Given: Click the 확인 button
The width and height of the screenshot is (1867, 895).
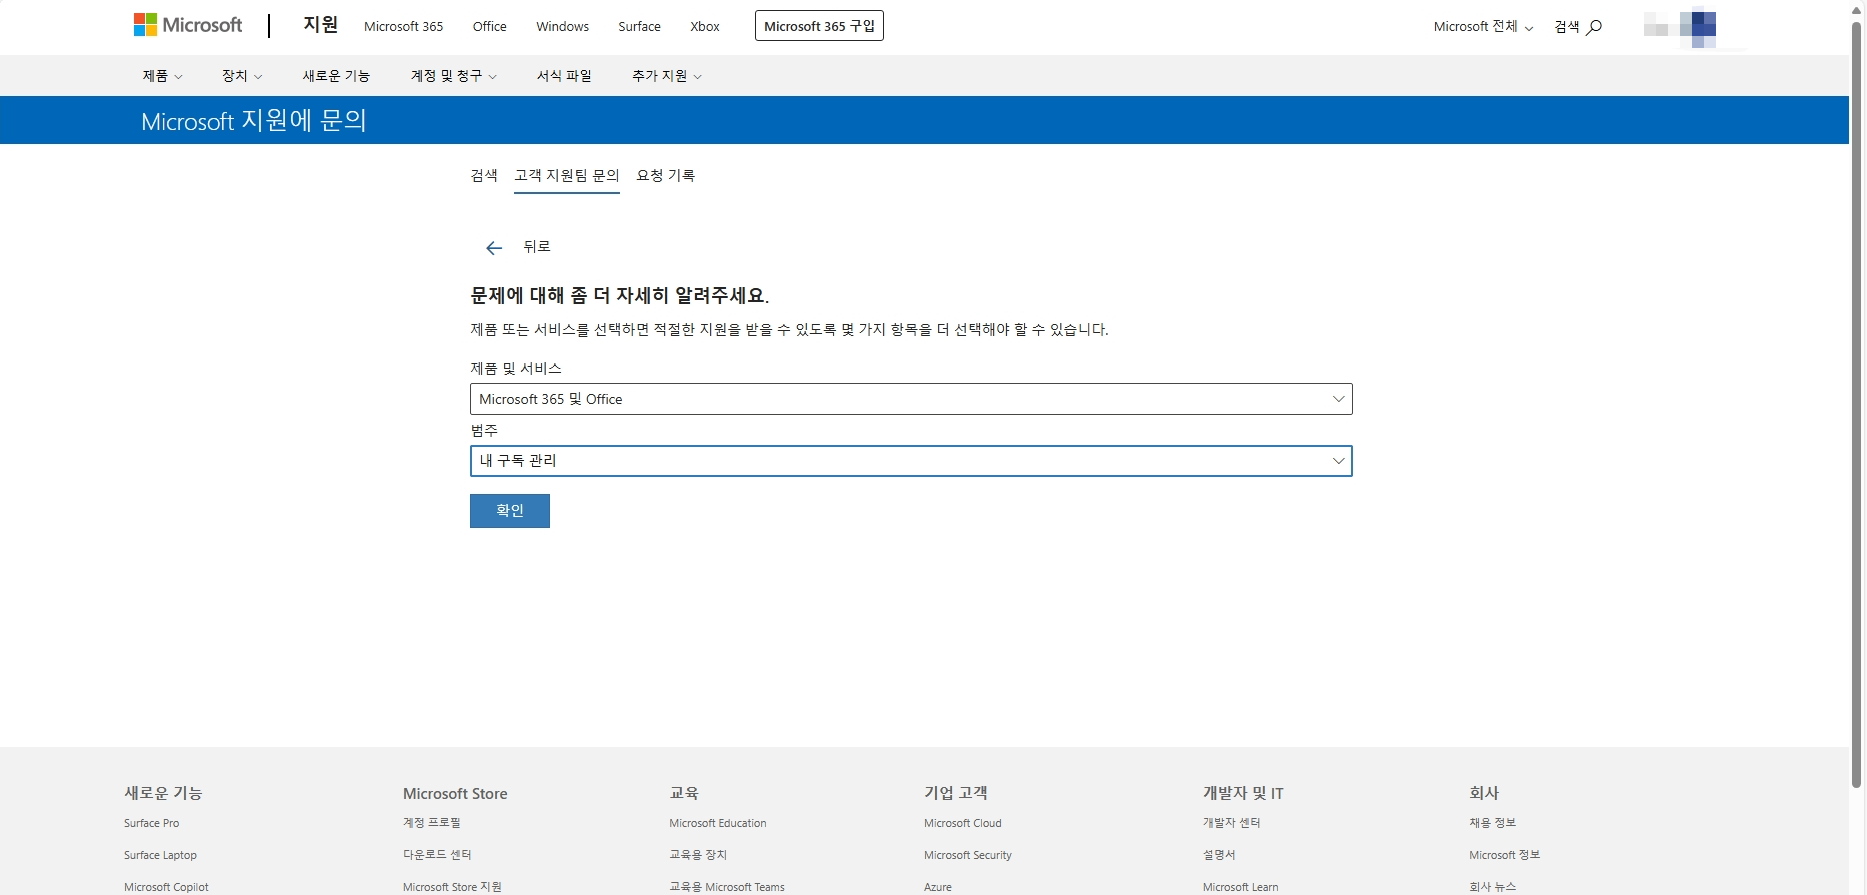Looking at the screenshot, I should 510,511.
